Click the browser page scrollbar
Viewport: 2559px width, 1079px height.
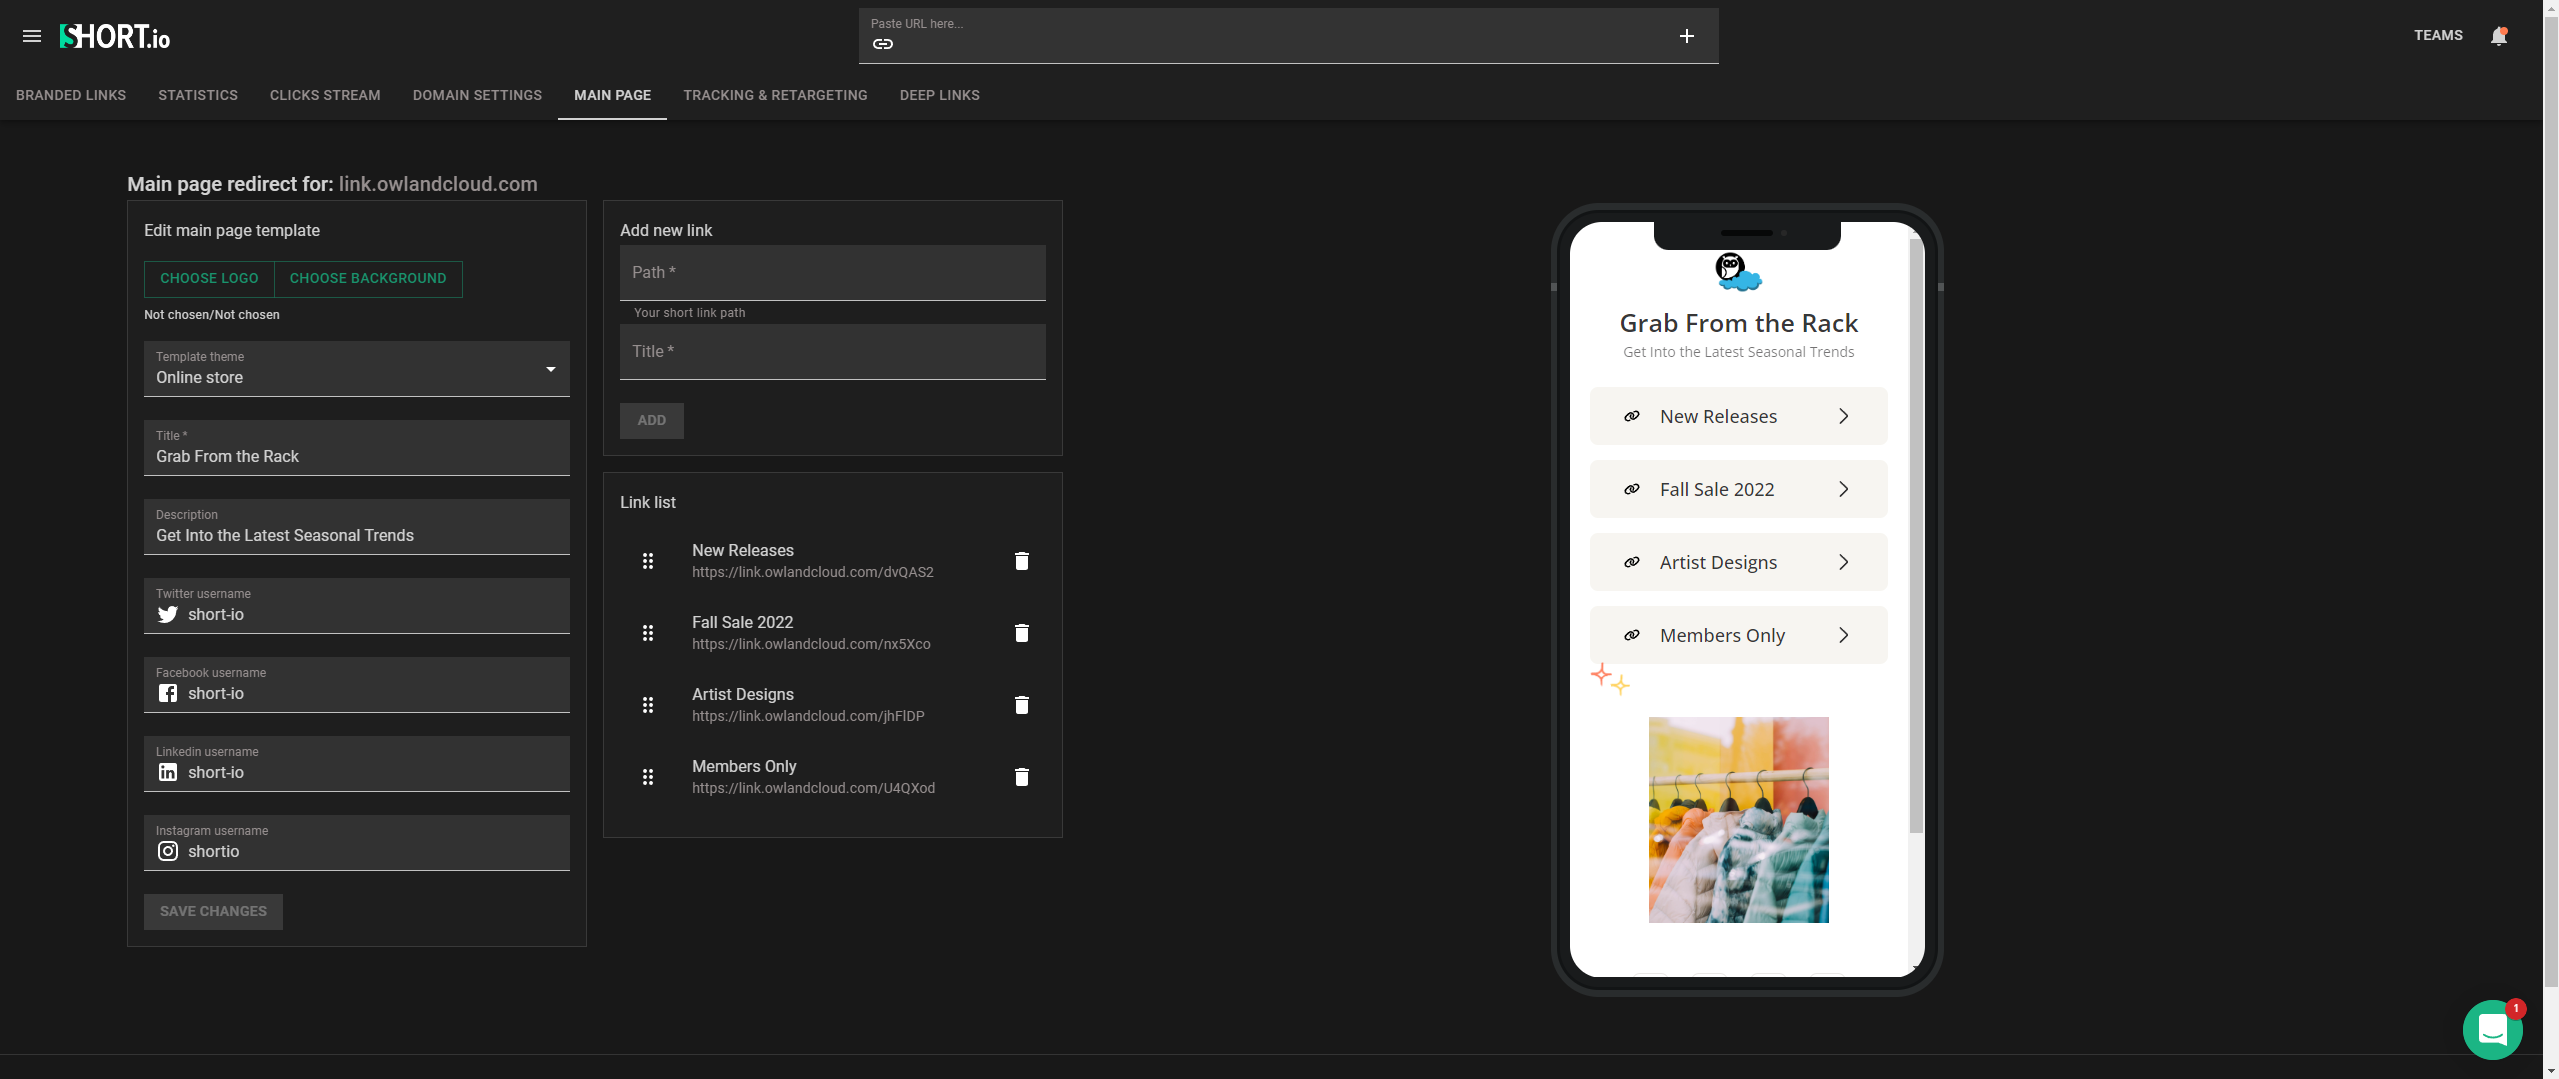[x=2551, y=500]
